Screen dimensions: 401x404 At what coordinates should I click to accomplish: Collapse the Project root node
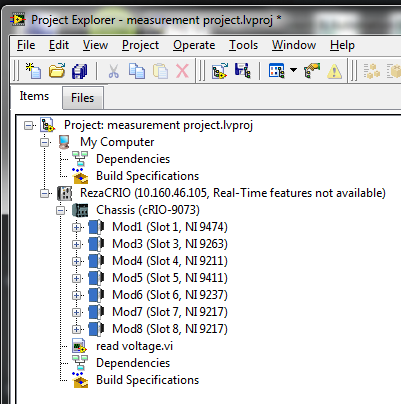click(28, 126)
